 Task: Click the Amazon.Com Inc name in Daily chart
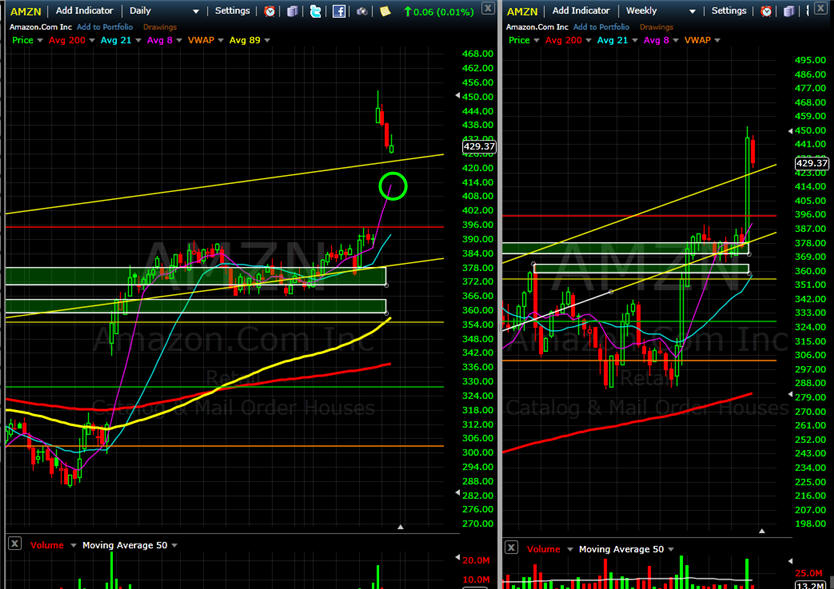tap(40, 27)
